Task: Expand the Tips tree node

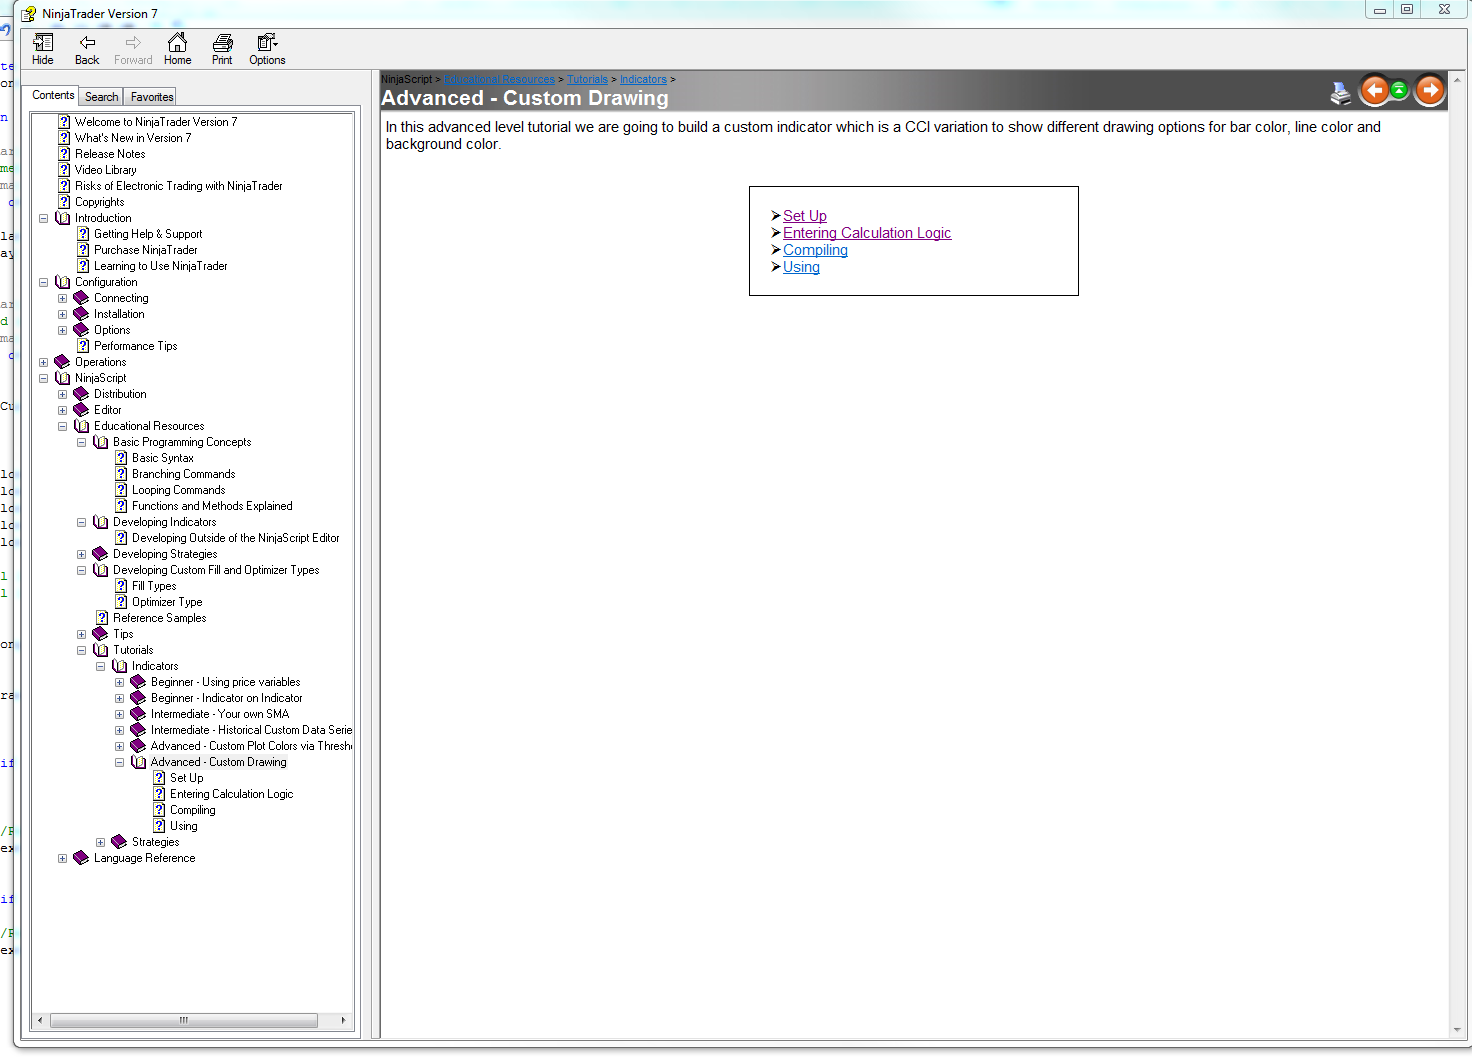Action: [x=82, y=634]
